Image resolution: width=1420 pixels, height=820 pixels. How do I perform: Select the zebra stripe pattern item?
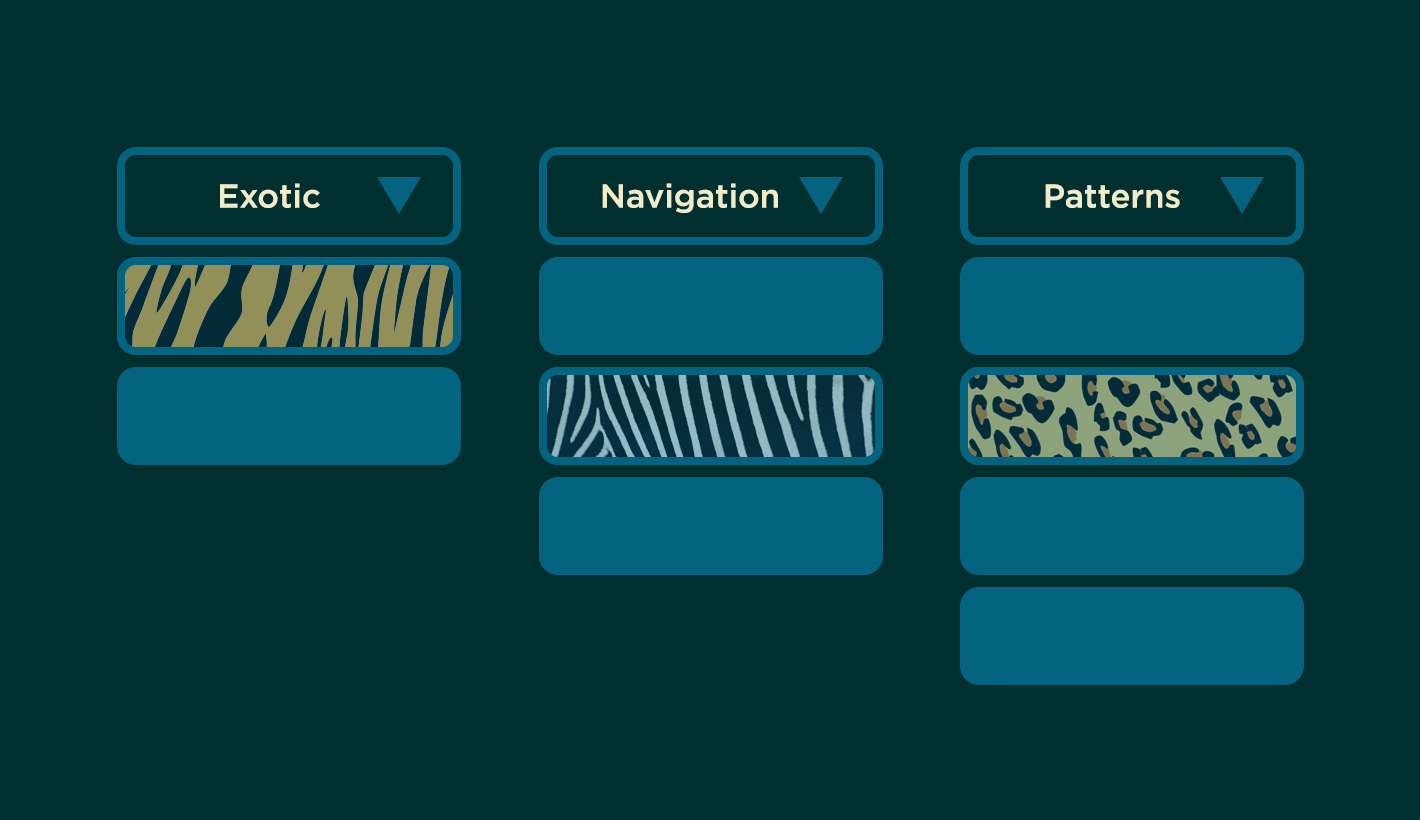(x=711, y=416)
